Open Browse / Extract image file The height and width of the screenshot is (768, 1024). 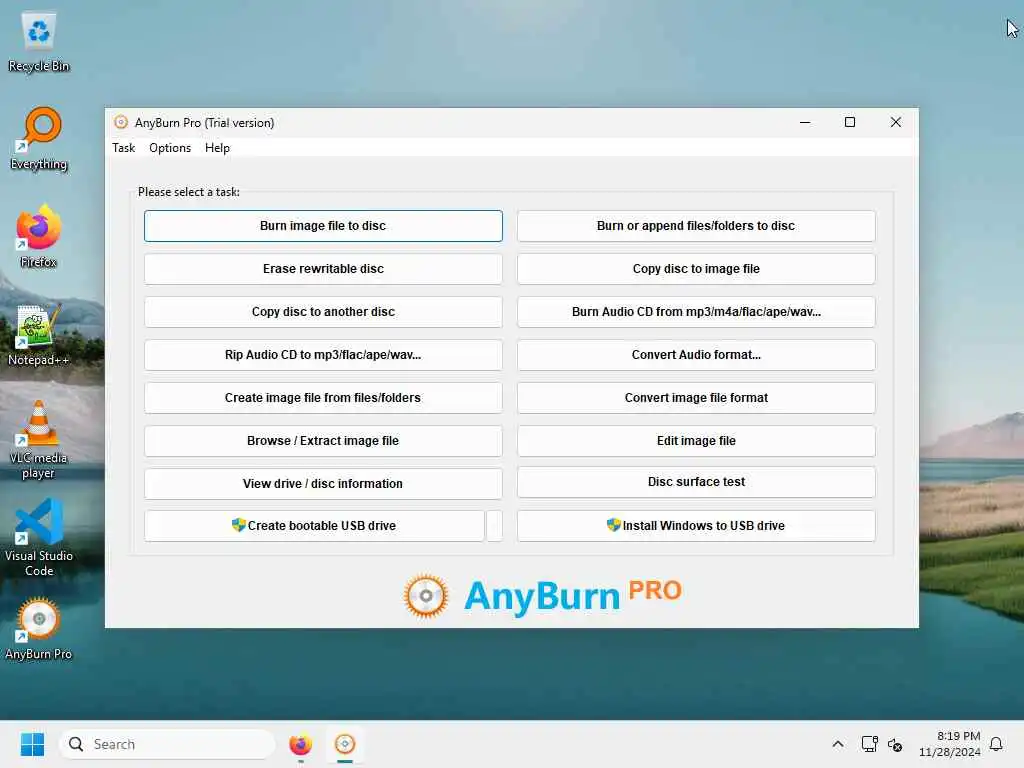pos(323,441)
